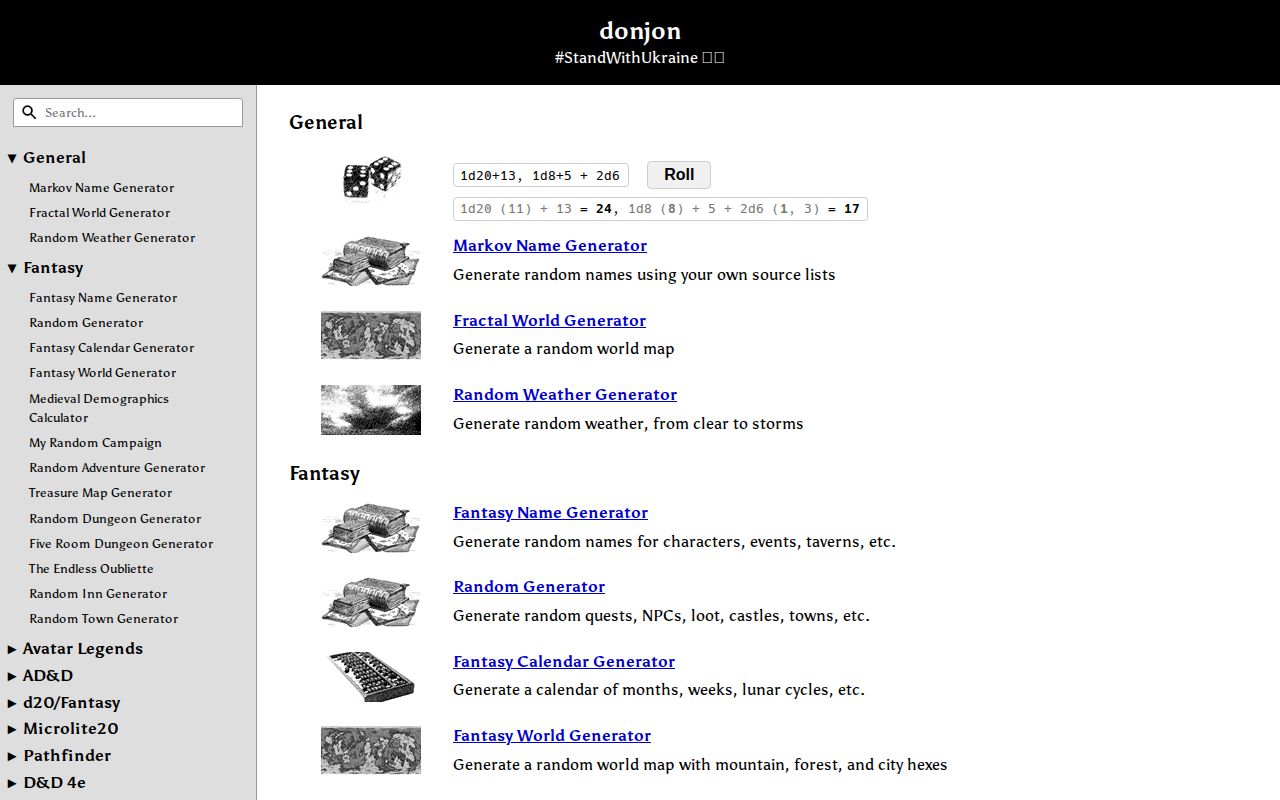Click the abacus icon beside Fantasy Calendar Generator
The image size is (1280, 800).
coord(370,675)
